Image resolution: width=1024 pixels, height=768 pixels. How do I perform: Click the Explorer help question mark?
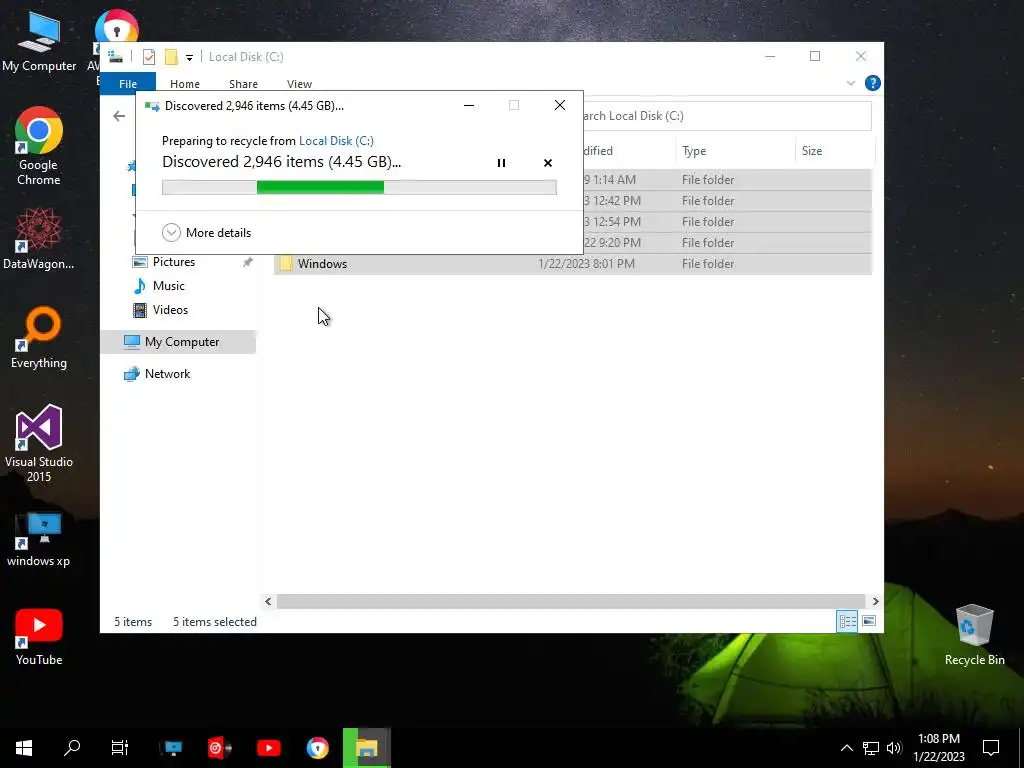click(872, 83)
